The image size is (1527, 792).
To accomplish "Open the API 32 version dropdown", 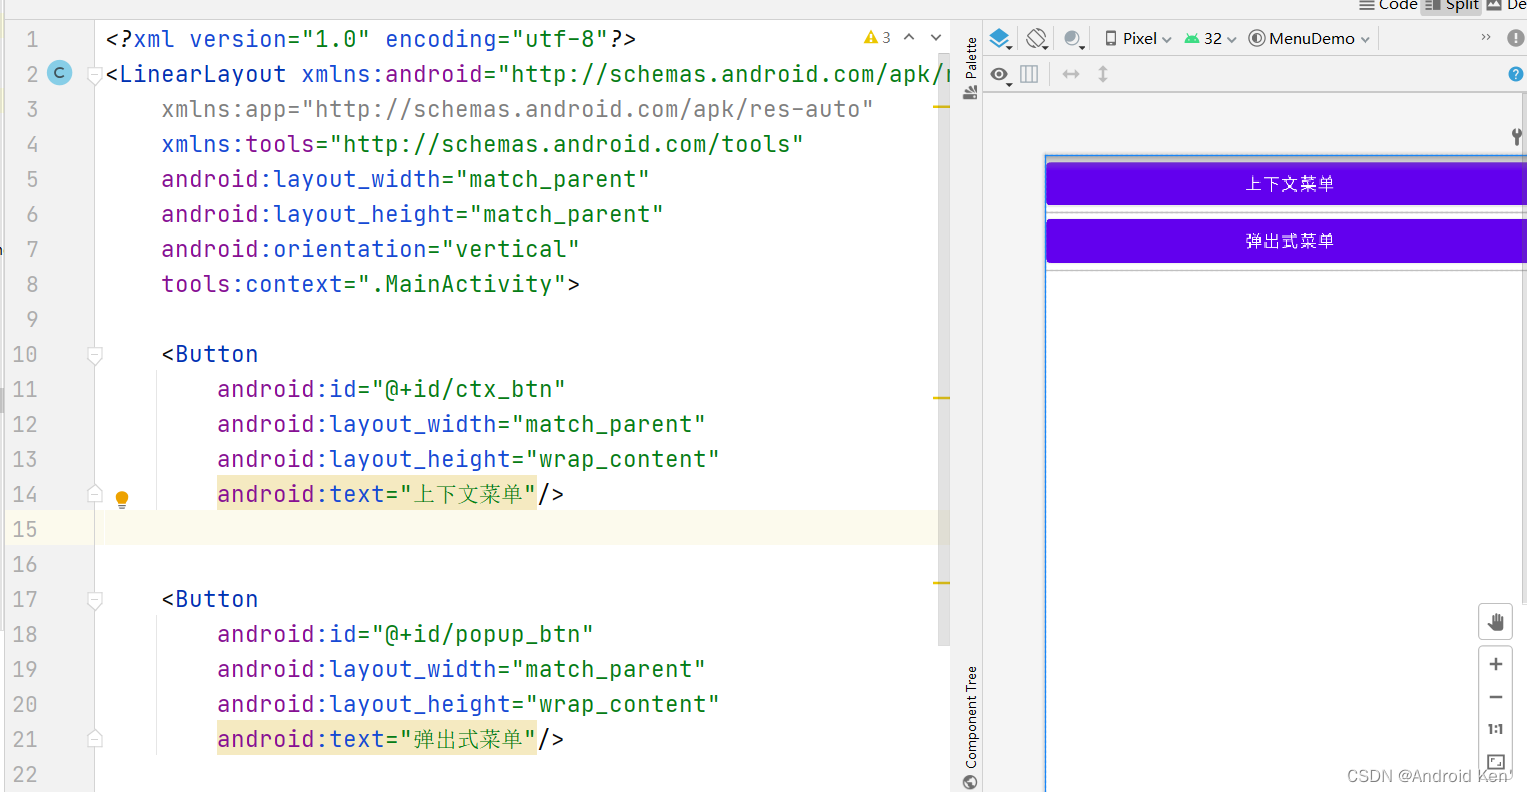I will pos(1209,38).
